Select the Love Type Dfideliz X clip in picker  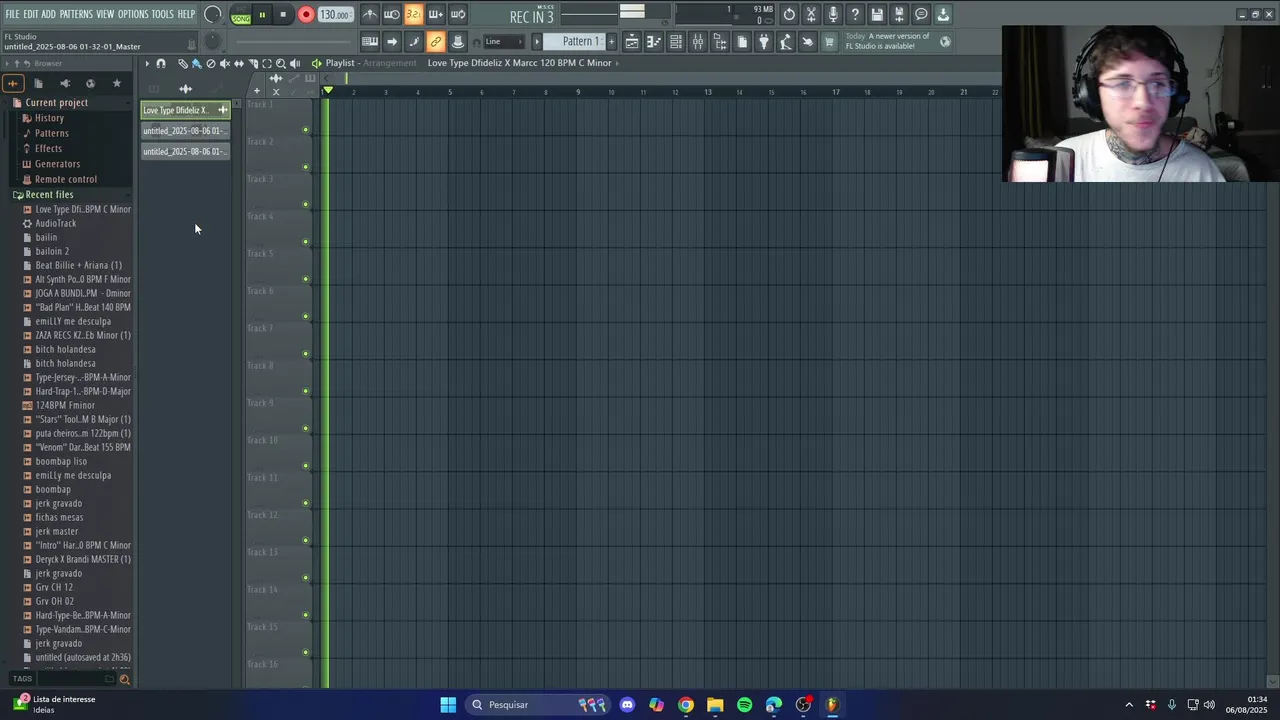[186, 110]
